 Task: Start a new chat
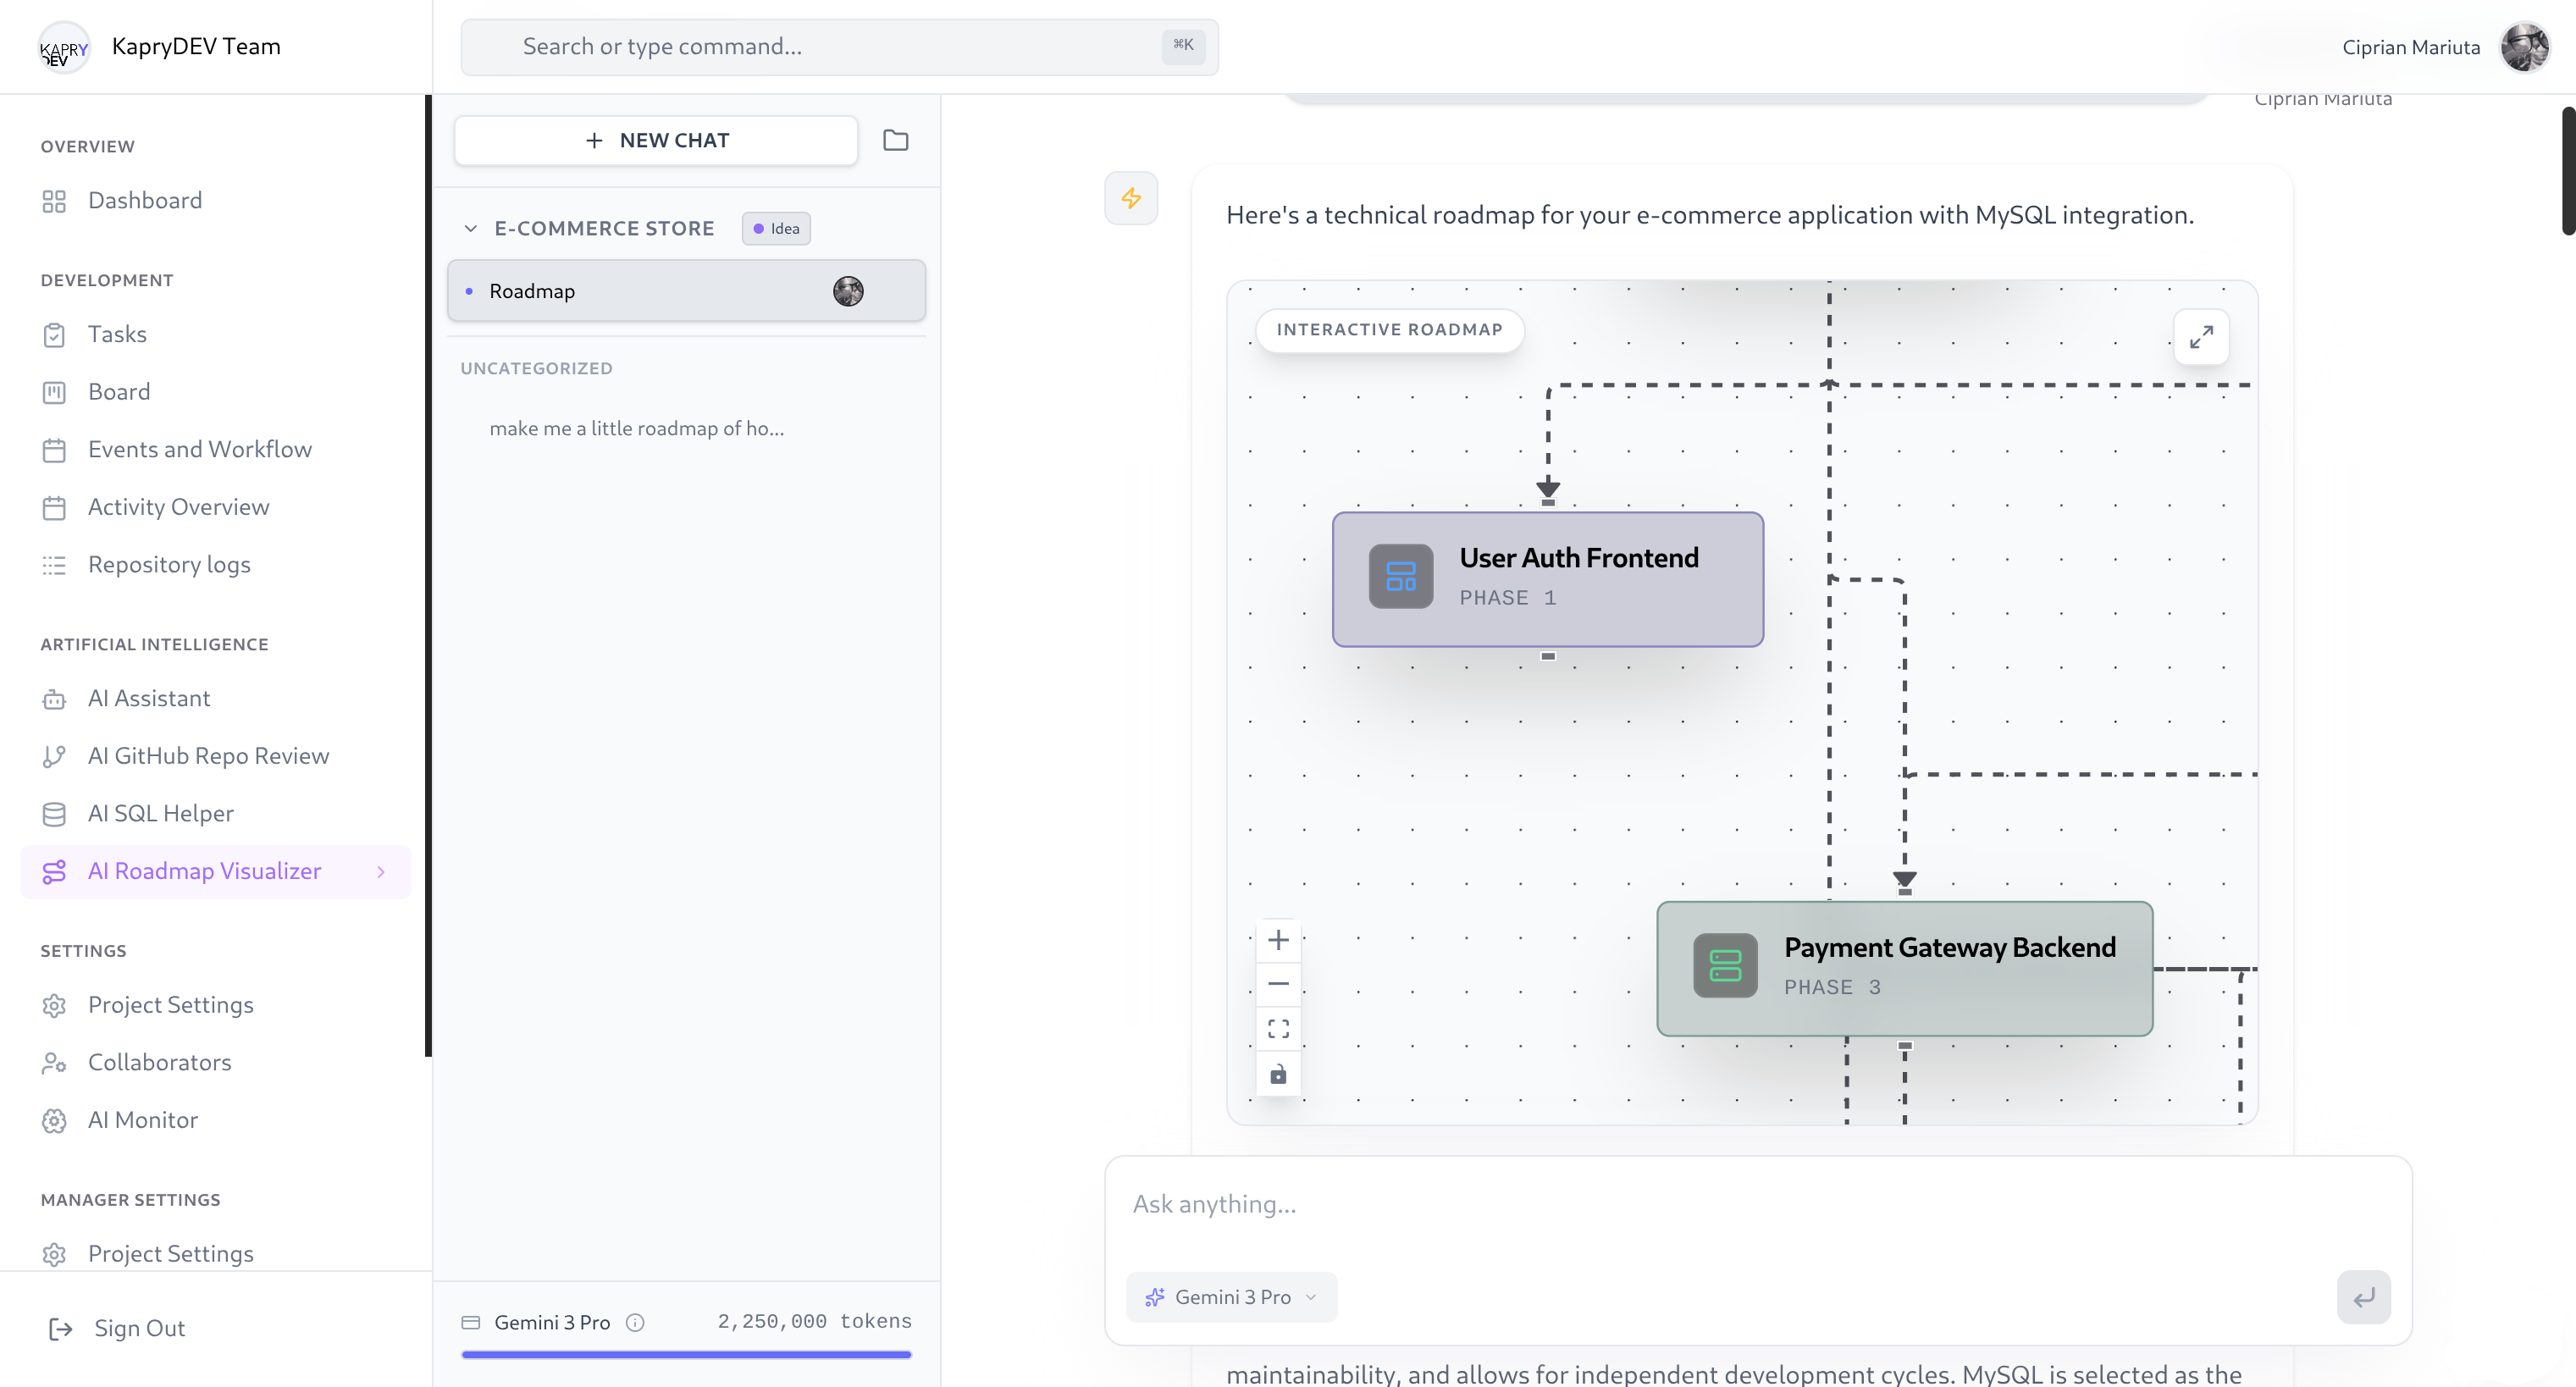click(656, 141)
